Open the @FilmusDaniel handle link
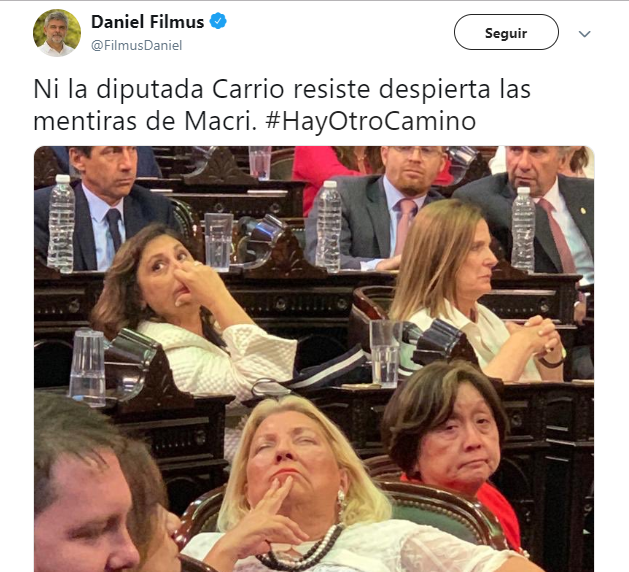Viewport: 629px width, 572px height. 137,45
